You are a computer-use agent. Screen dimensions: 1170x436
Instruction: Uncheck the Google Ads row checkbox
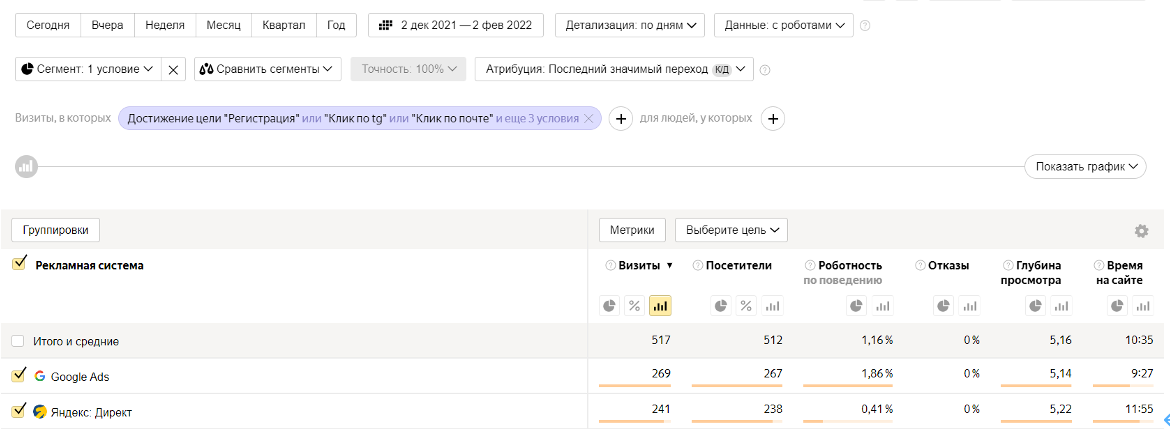pos(19,376)
